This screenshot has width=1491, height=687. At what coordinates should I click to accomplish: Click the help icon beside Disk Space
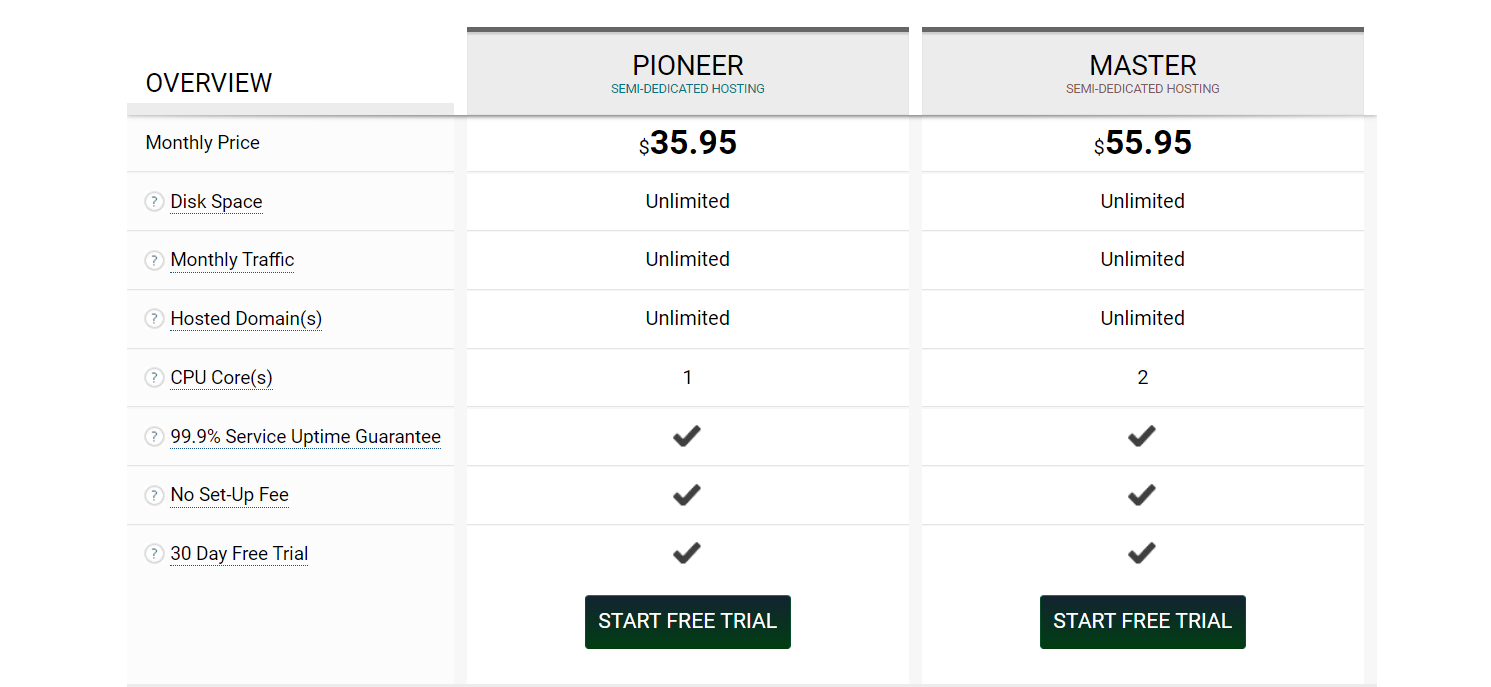tap(154, 202)
